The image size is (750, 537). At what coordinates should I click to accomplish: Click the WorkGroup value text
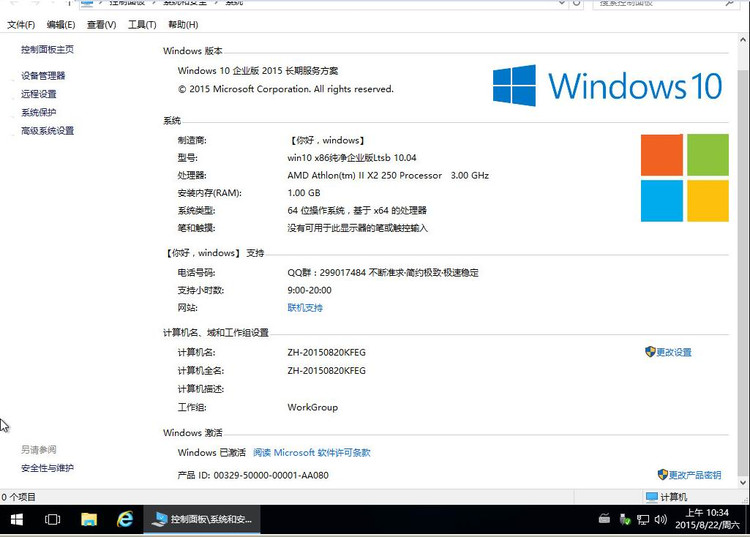tap(312, 407)
